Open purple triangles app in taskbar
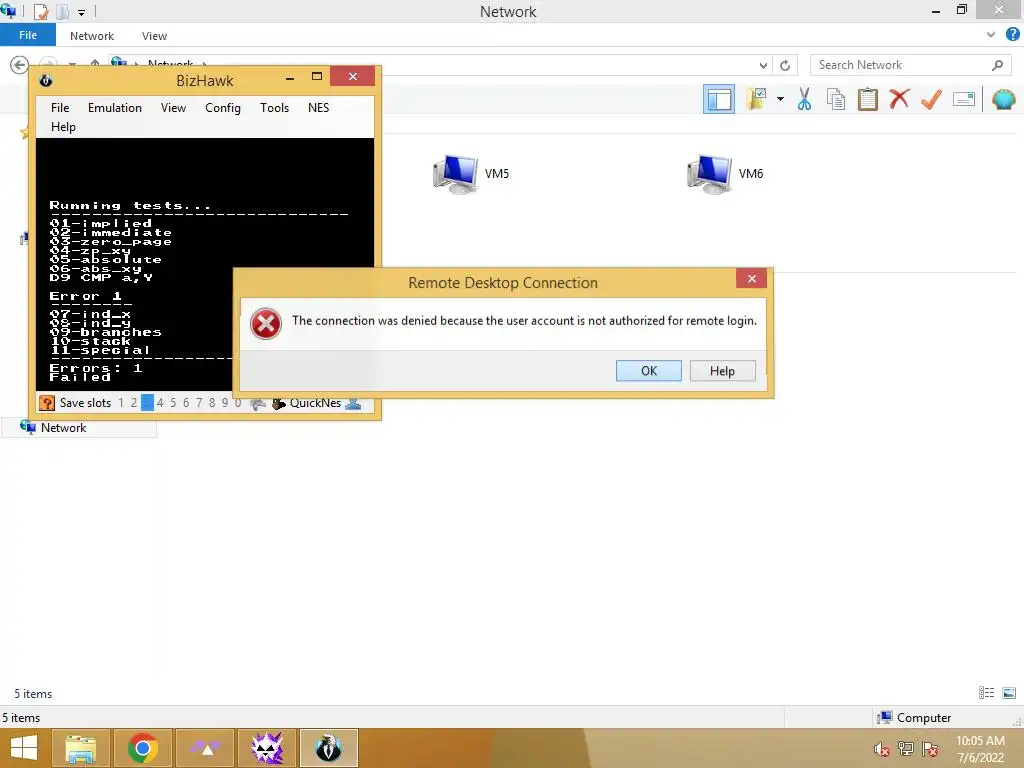 point(205,748)
